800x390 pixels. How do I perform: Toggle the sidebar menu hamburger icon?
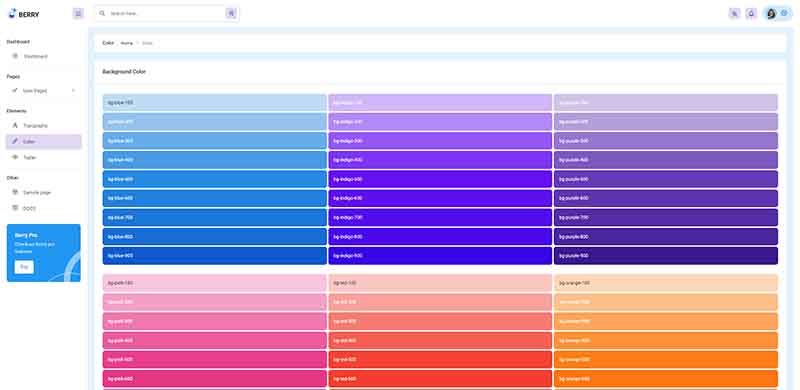[x=78, y=14]
